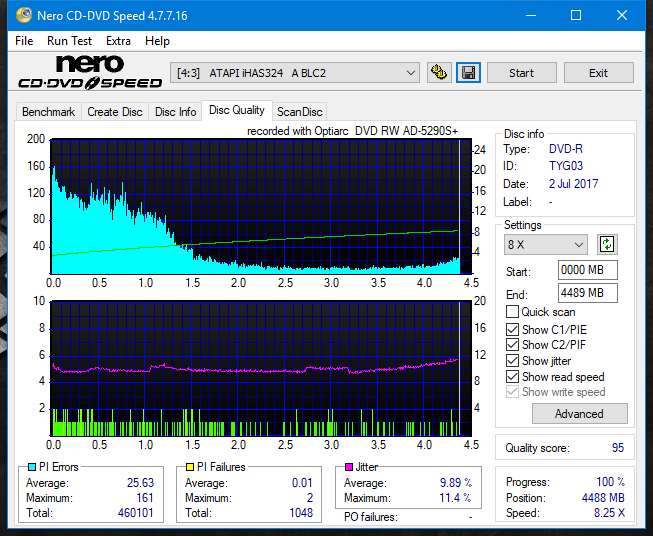
Task: Click the PI Errors average 25.63
Action: 140,483
